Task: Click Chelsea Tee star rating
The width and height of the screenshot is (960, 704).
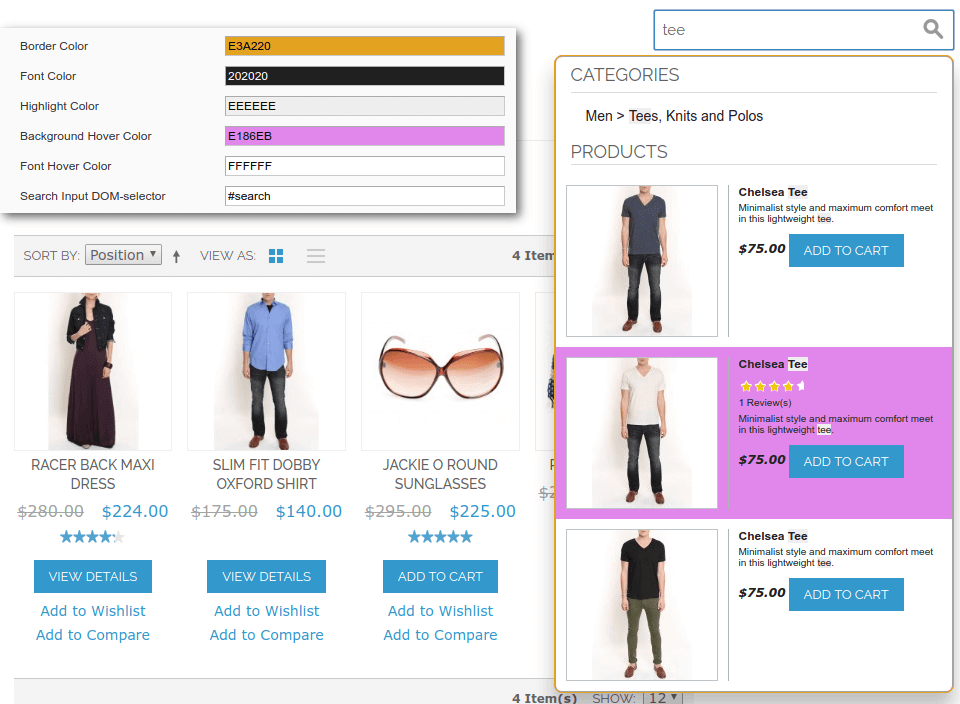Action: tap(771, 386)
